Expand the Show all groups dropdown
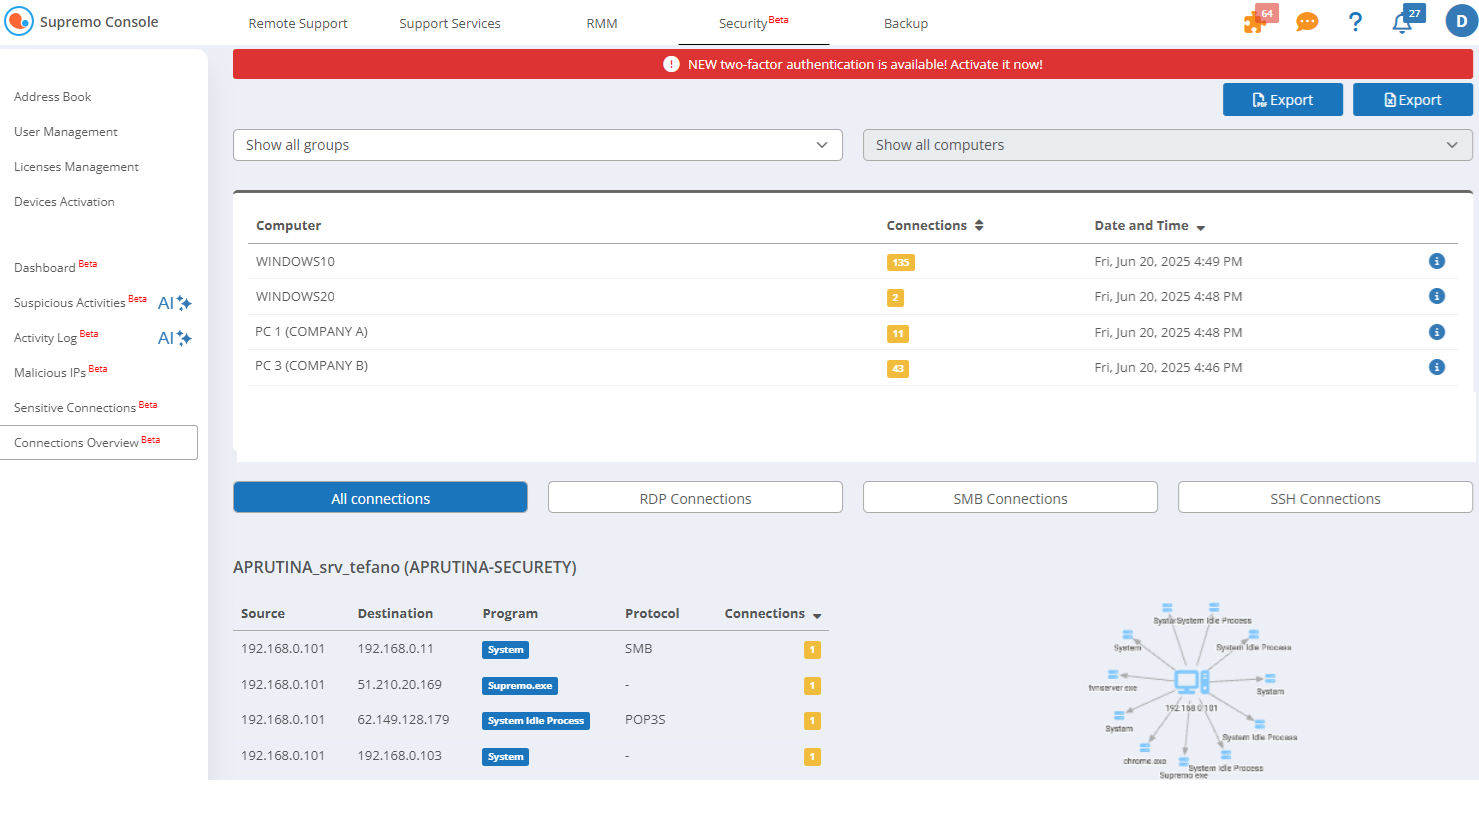The width and height of the screenshot is (1479, 826). point(537,145)
